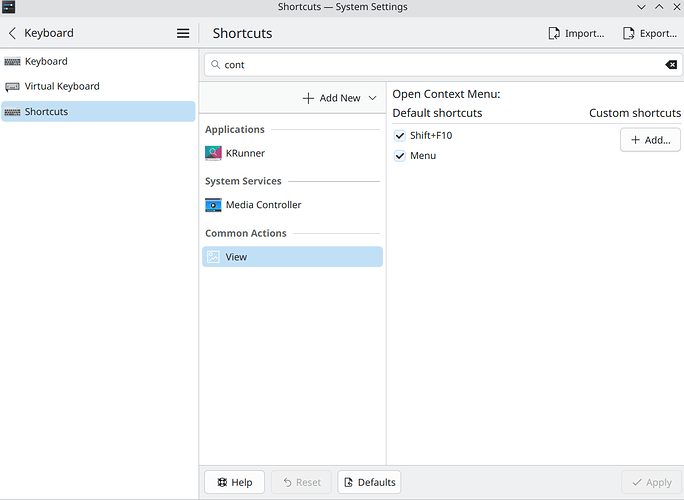
Task: Select the Shortcuts sidebar entry
Action: (98, 112)
